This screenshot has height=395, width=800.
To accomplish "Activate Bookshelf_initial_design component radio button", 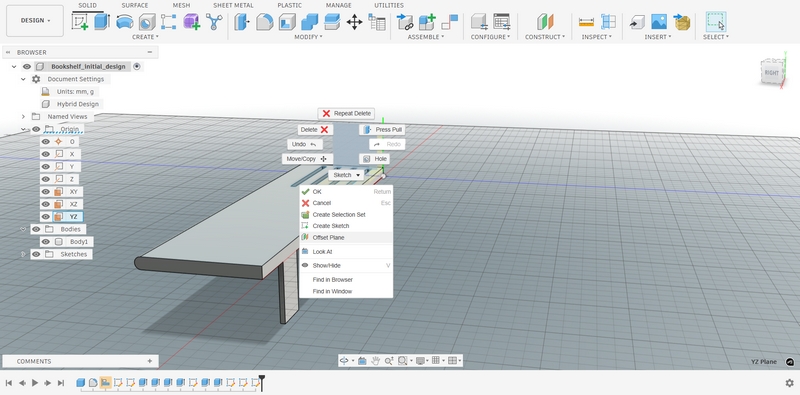I will pos(137,66).
